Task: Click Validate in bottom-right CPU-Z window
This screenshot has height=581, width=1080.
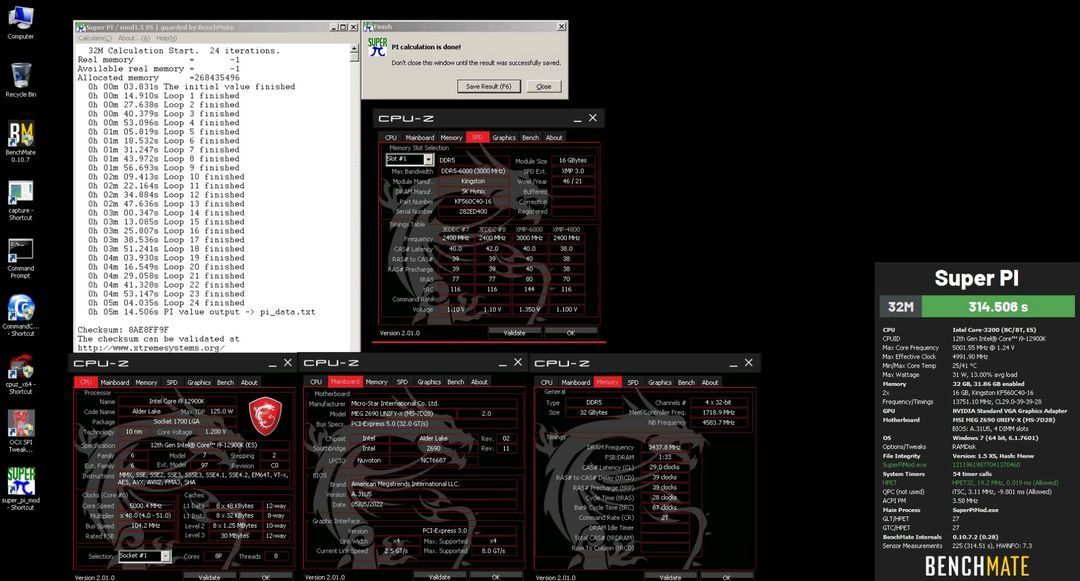Action: click(x=670, y=577)
